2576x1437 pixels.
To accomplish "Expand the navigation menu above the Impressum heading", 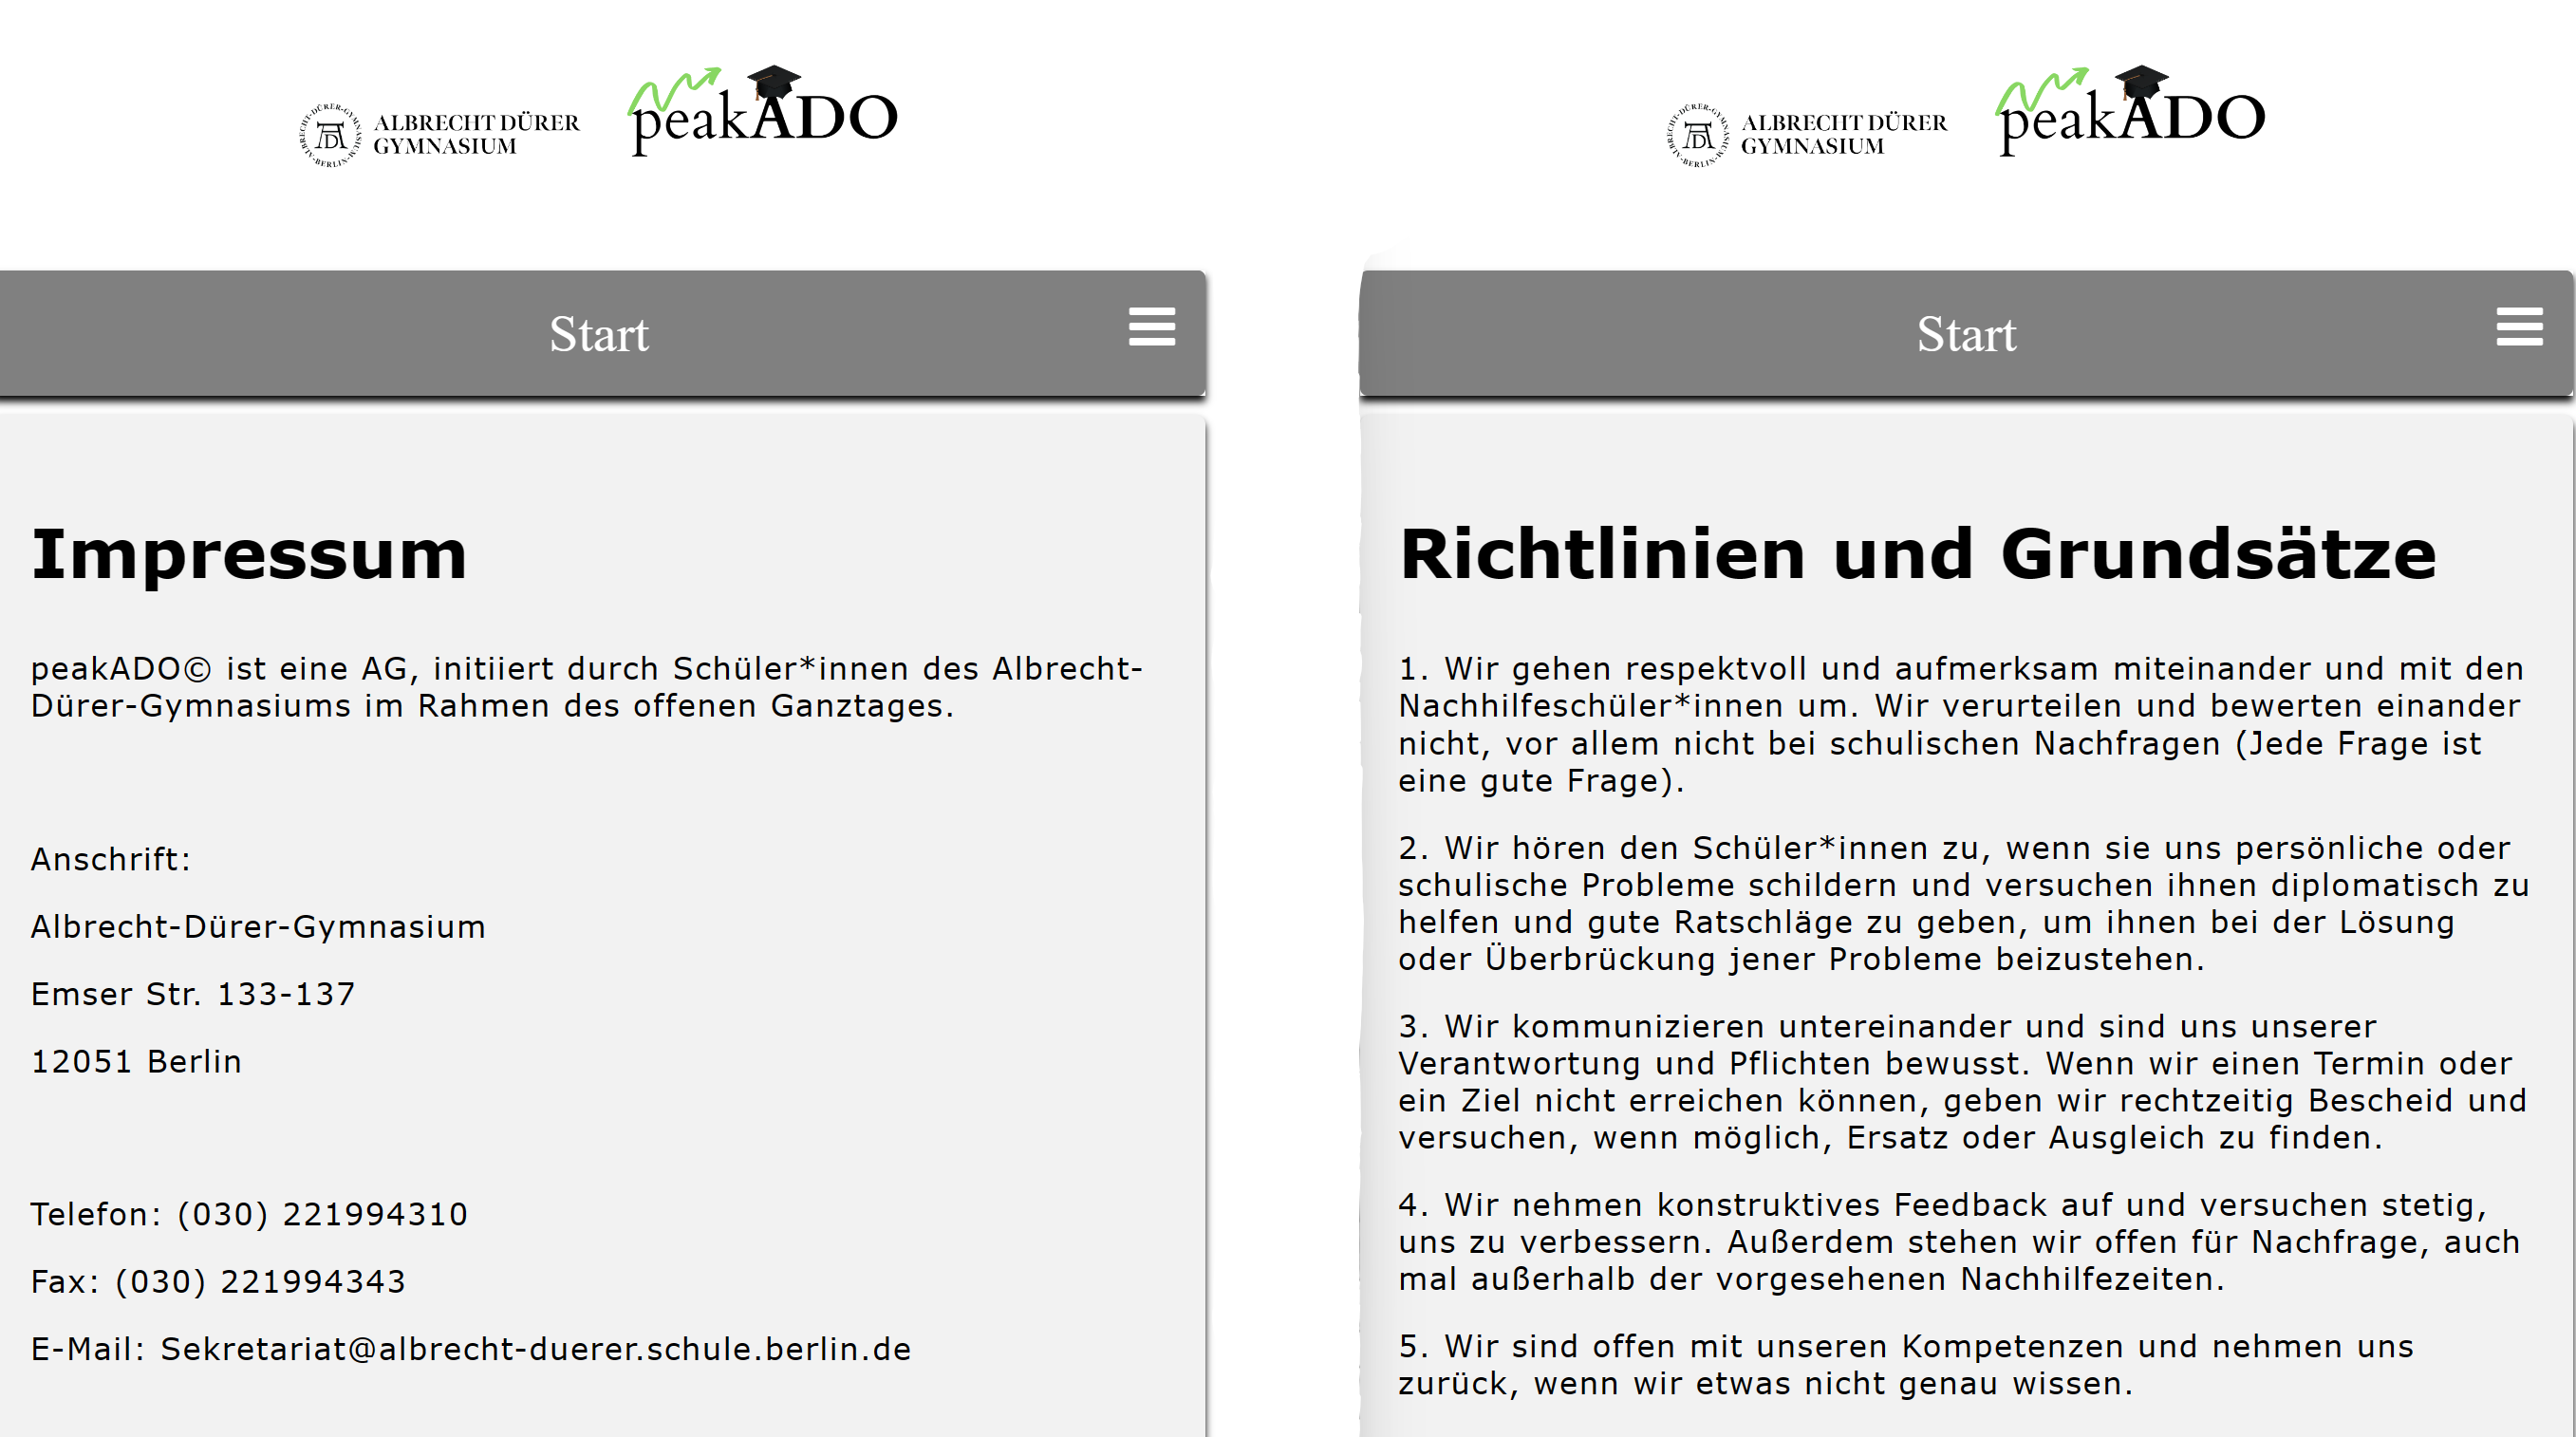I will [x=1151, y=327].
